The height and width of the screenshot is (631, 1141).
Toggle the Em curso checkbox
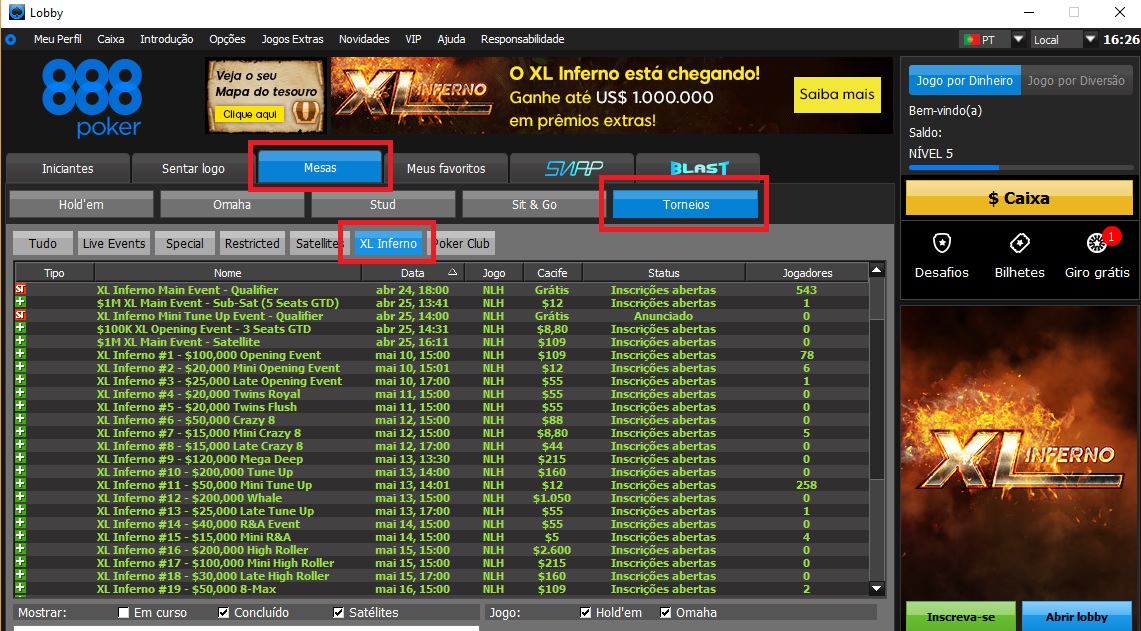click(x=124, y=613)
